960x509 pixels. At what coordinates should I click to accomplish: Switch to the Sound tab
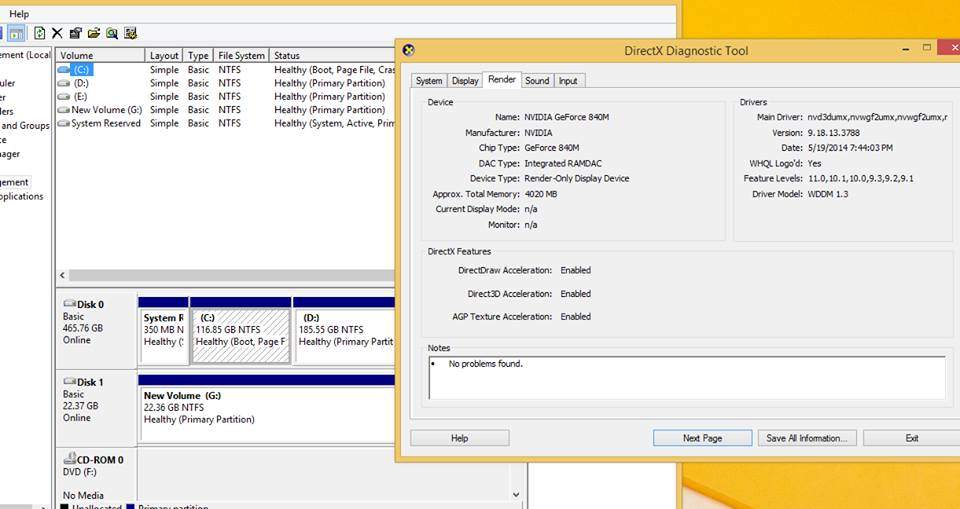[x=537, y=81]
